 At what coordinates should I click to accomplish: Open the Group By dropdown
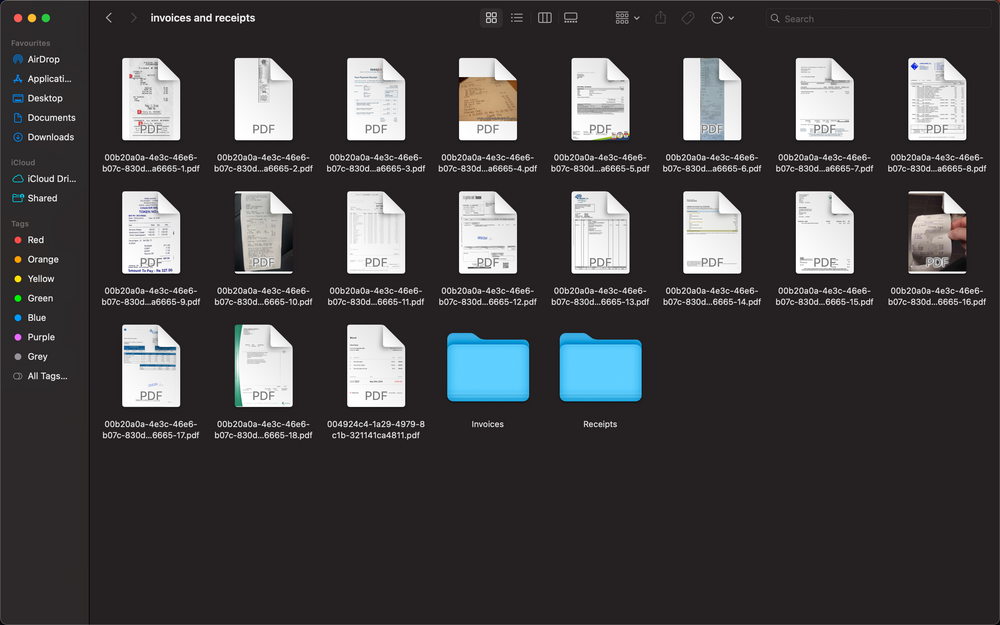tap(626, 18)
